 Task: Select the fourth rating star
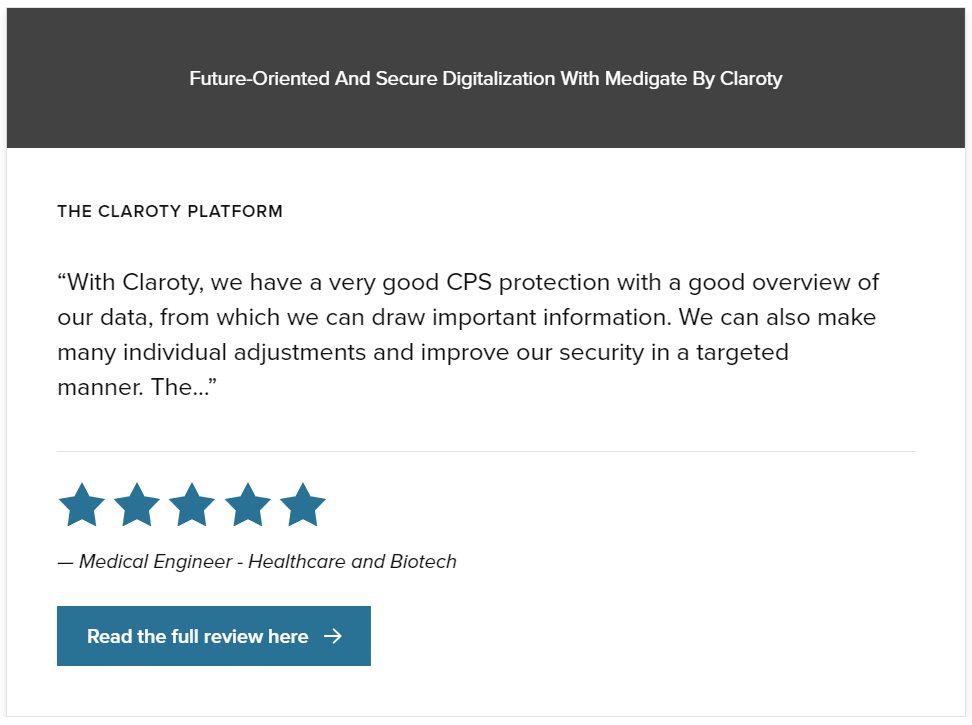pyautogui.click(x=247, y=505)
